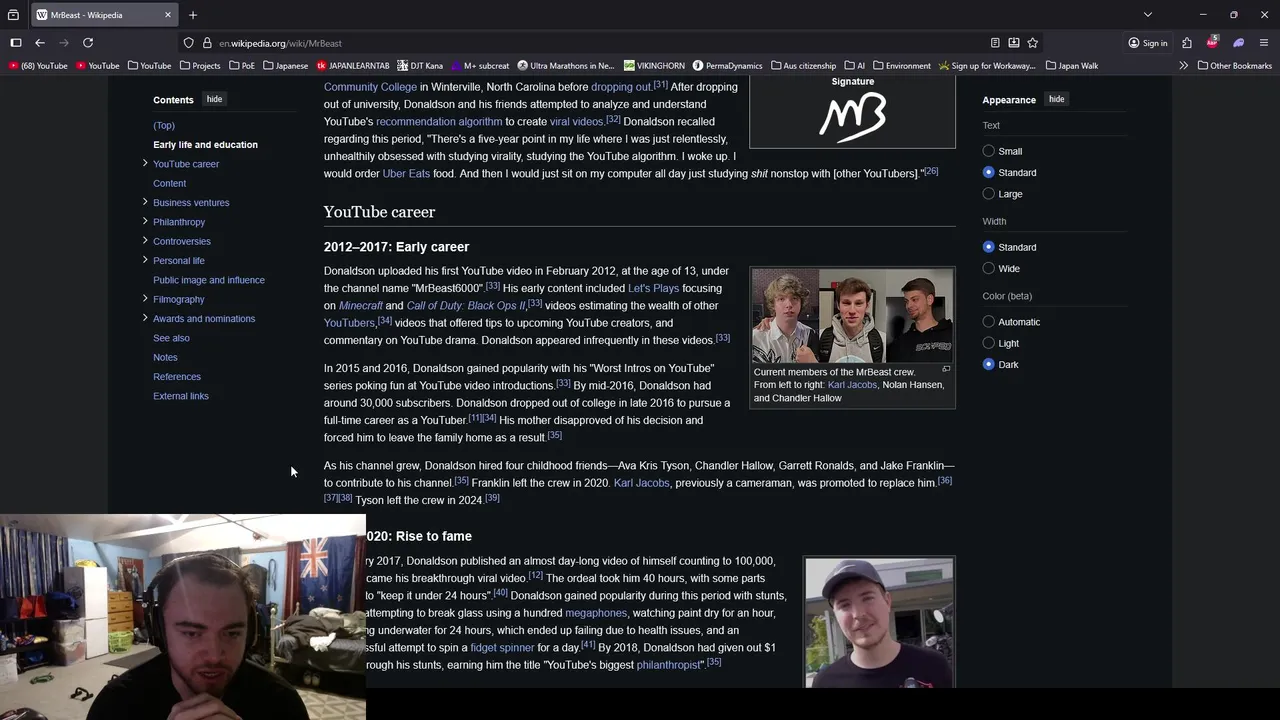Open the VIKINGHORN bookmark
The height and width of the screenshot is (720, 1280).
654,66
